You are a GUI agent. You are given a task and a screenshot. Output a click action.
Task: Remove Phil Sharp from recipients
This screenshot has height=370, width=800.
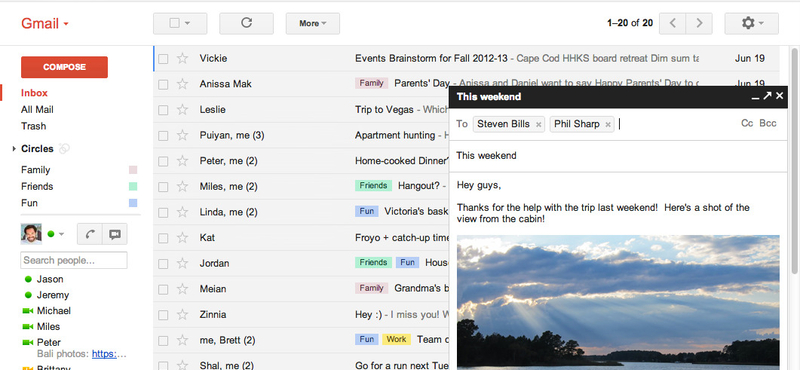[x=608, y=125]
